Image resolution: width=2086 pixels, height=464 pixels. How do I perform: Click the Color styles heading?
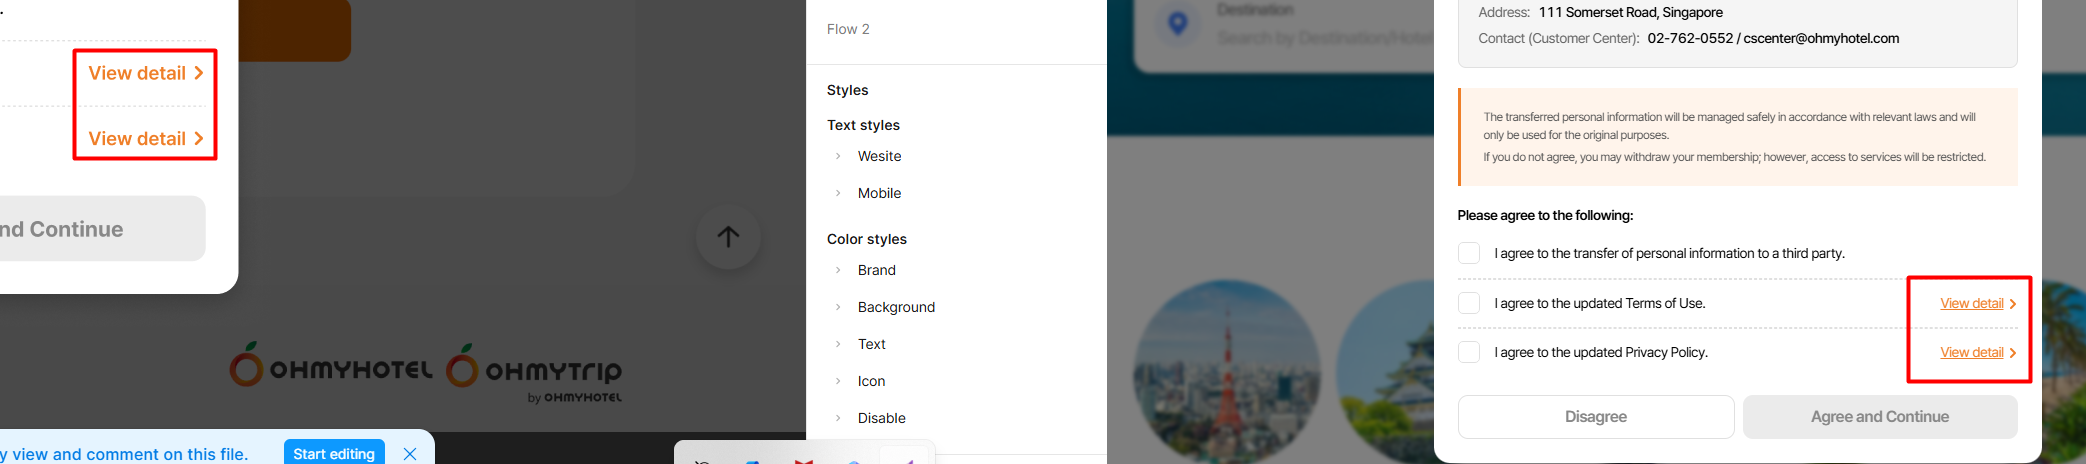[867, 239]
